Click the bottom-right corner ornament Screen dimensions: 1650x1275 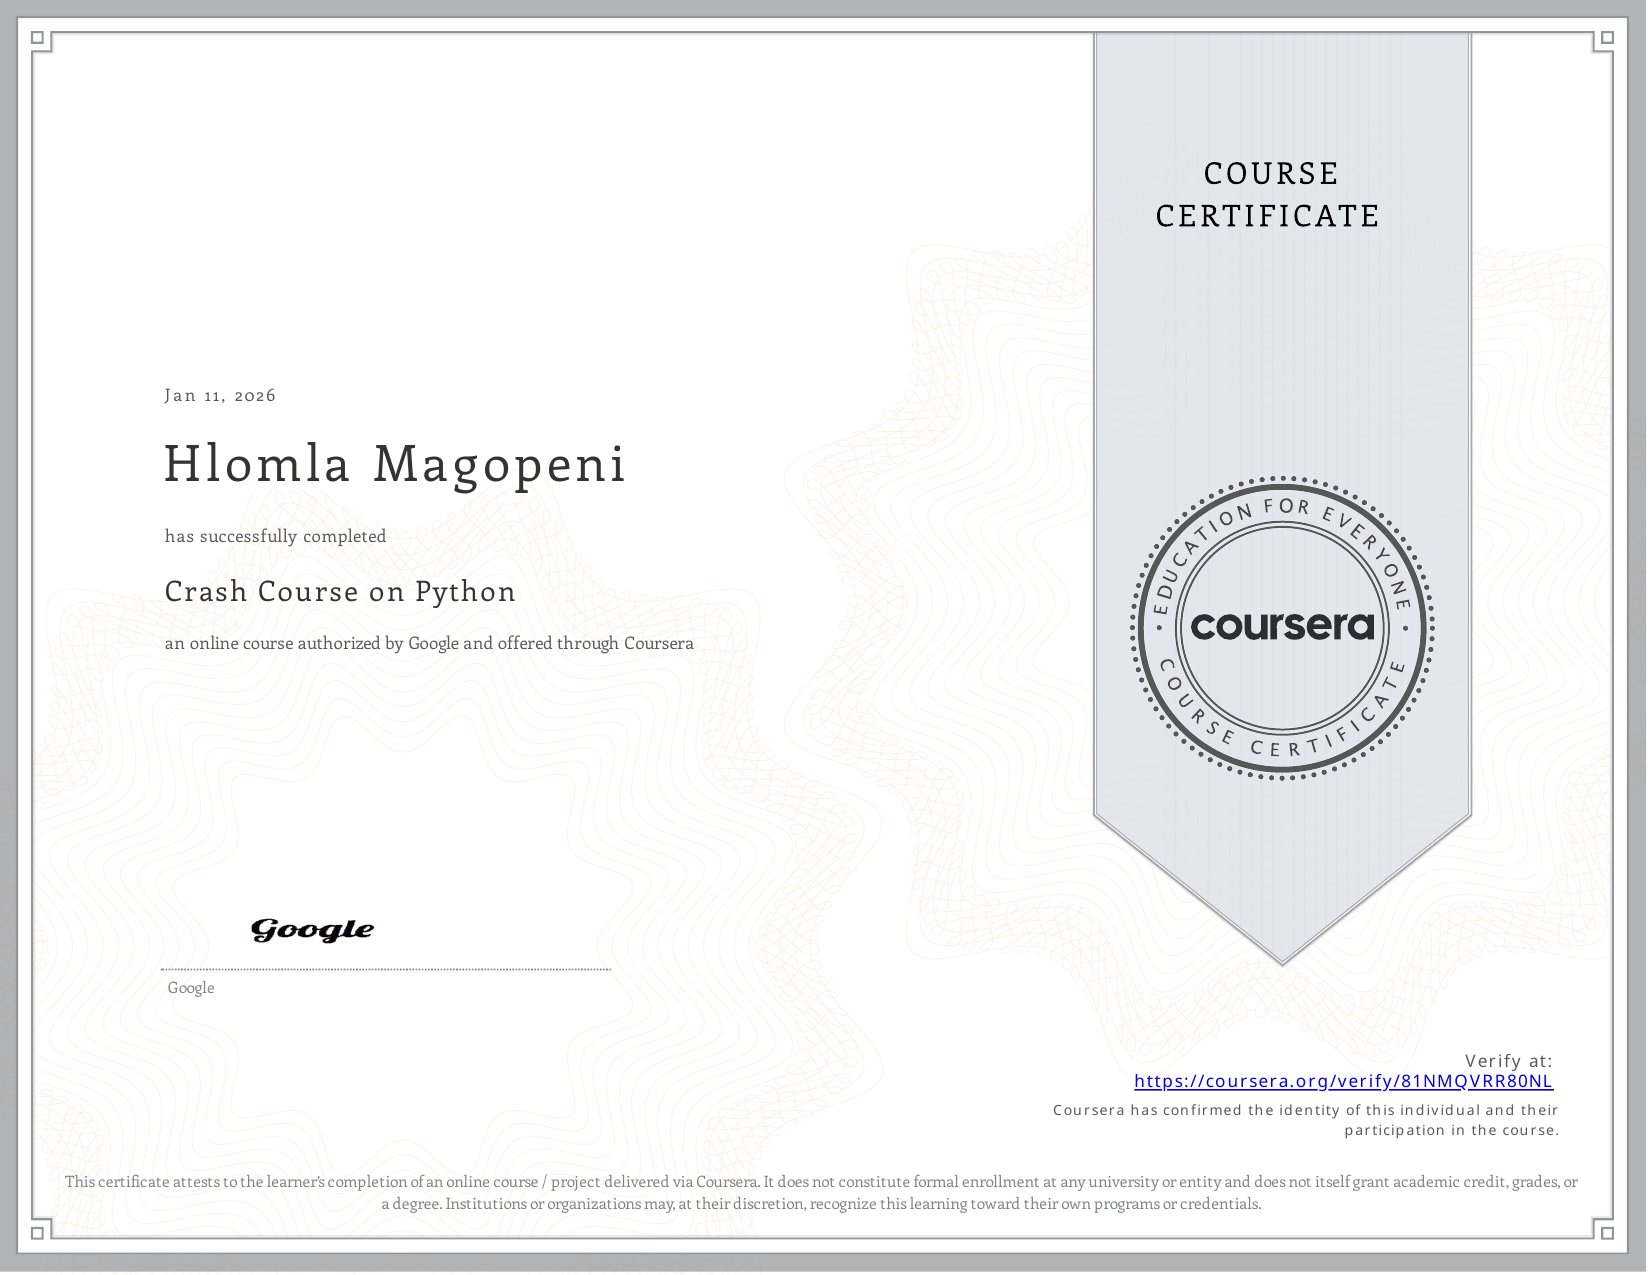tap(1606, 1231)
